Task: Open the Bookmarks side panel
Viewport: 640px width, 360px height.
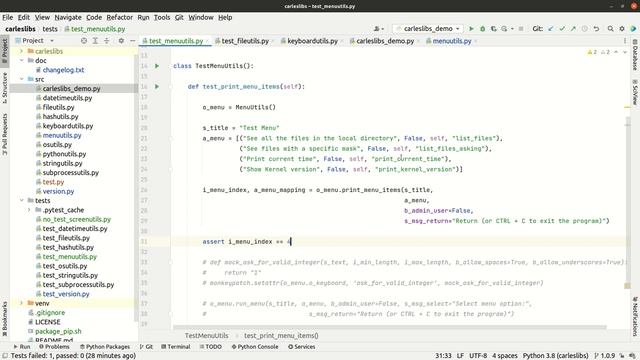Action: (x=4, y=318)
